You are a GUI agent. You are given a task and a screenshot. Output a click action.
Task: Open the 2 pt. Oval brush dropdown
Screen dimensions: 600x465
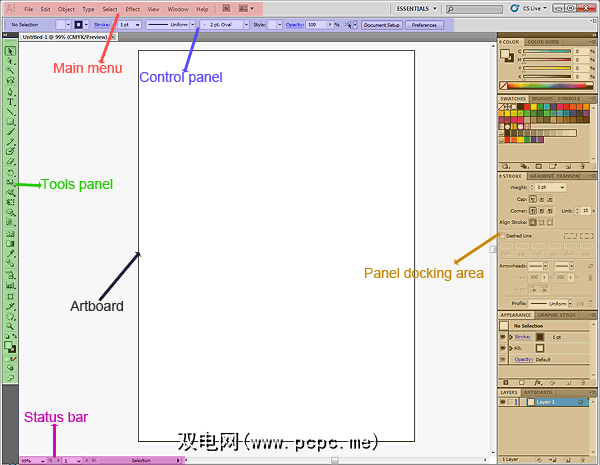pyautogui.click(x=246, y=24)
